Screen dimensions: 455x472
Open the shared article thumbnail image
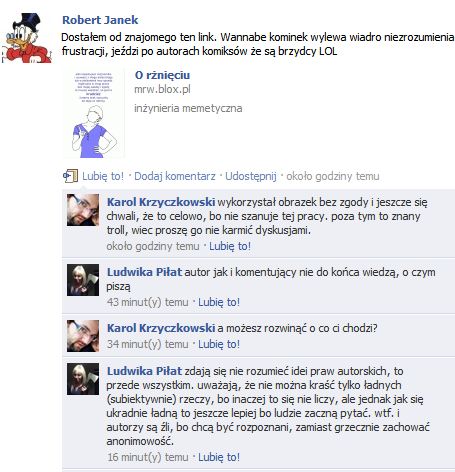[x=93, y=113]
